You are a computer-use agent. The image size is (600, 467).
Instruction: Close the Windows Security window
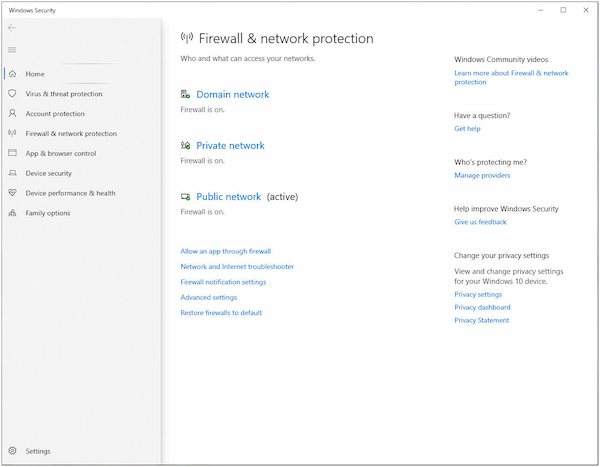(x=586, y=10)
